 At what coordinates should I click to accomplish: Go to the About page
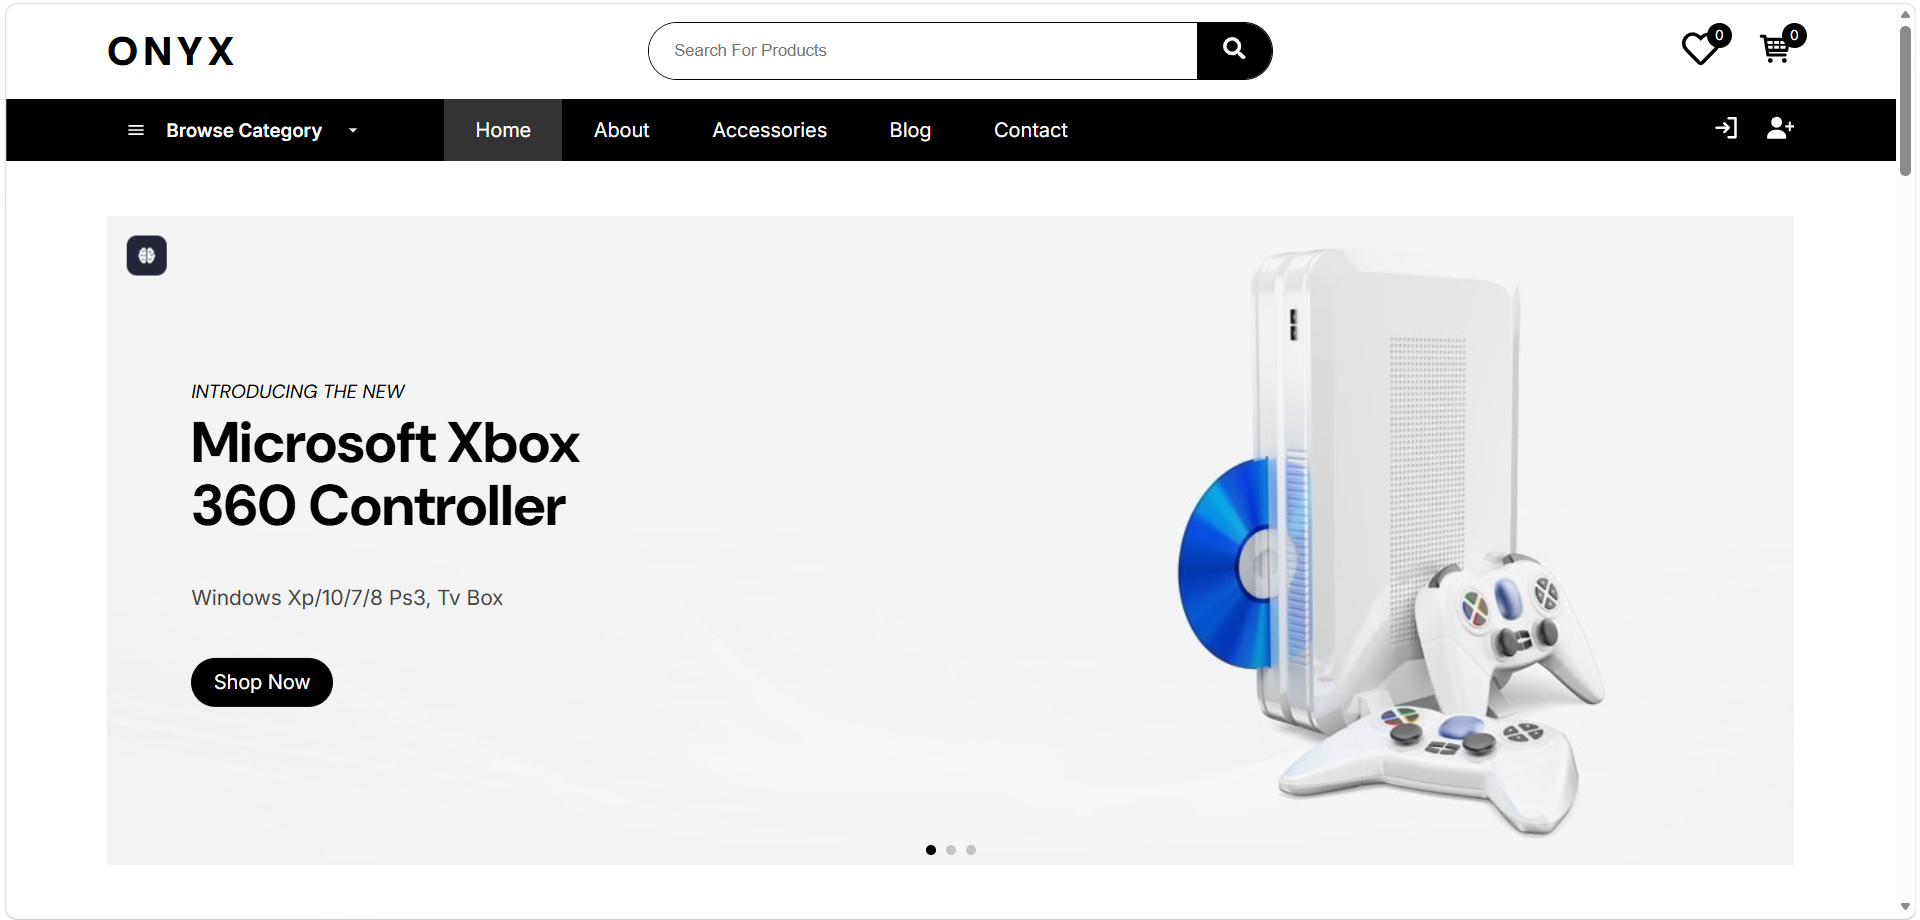(x=621, y=130)
